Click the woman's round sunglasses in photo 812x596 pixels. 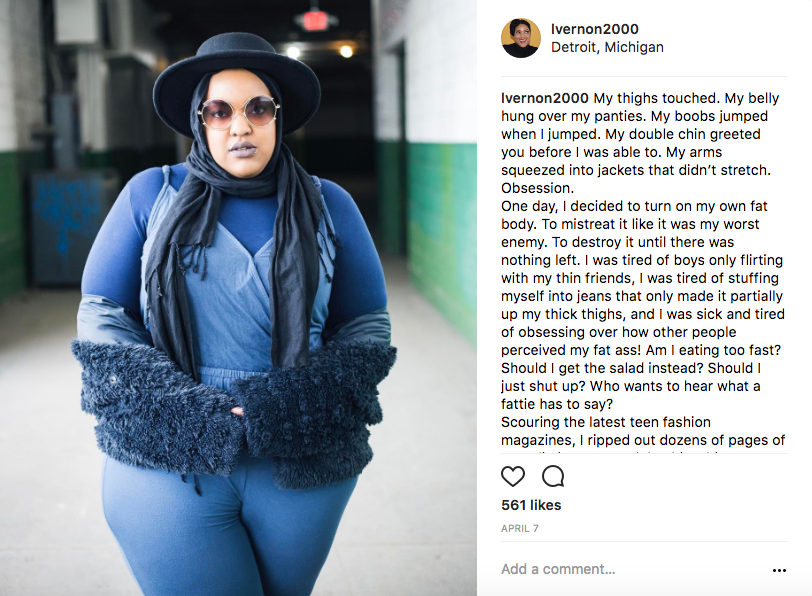pyautogui.click(x=239, y=112)
